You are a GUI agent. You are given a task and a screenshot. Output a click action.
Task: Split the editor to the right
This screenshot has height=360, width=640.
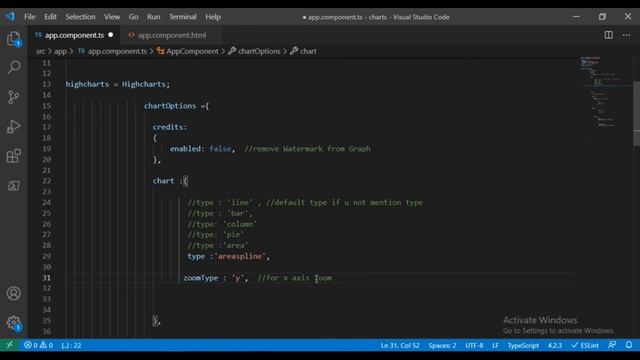coord(608,35)
